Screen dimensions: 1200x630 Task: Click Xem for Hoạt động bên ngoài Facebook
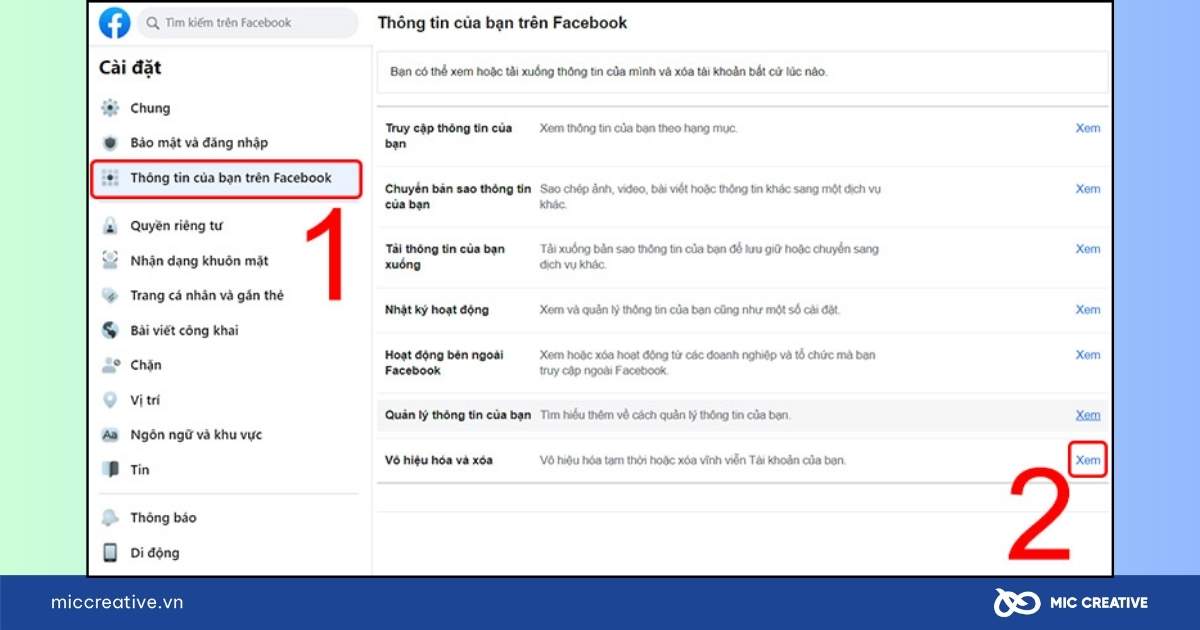(1088, 355)
